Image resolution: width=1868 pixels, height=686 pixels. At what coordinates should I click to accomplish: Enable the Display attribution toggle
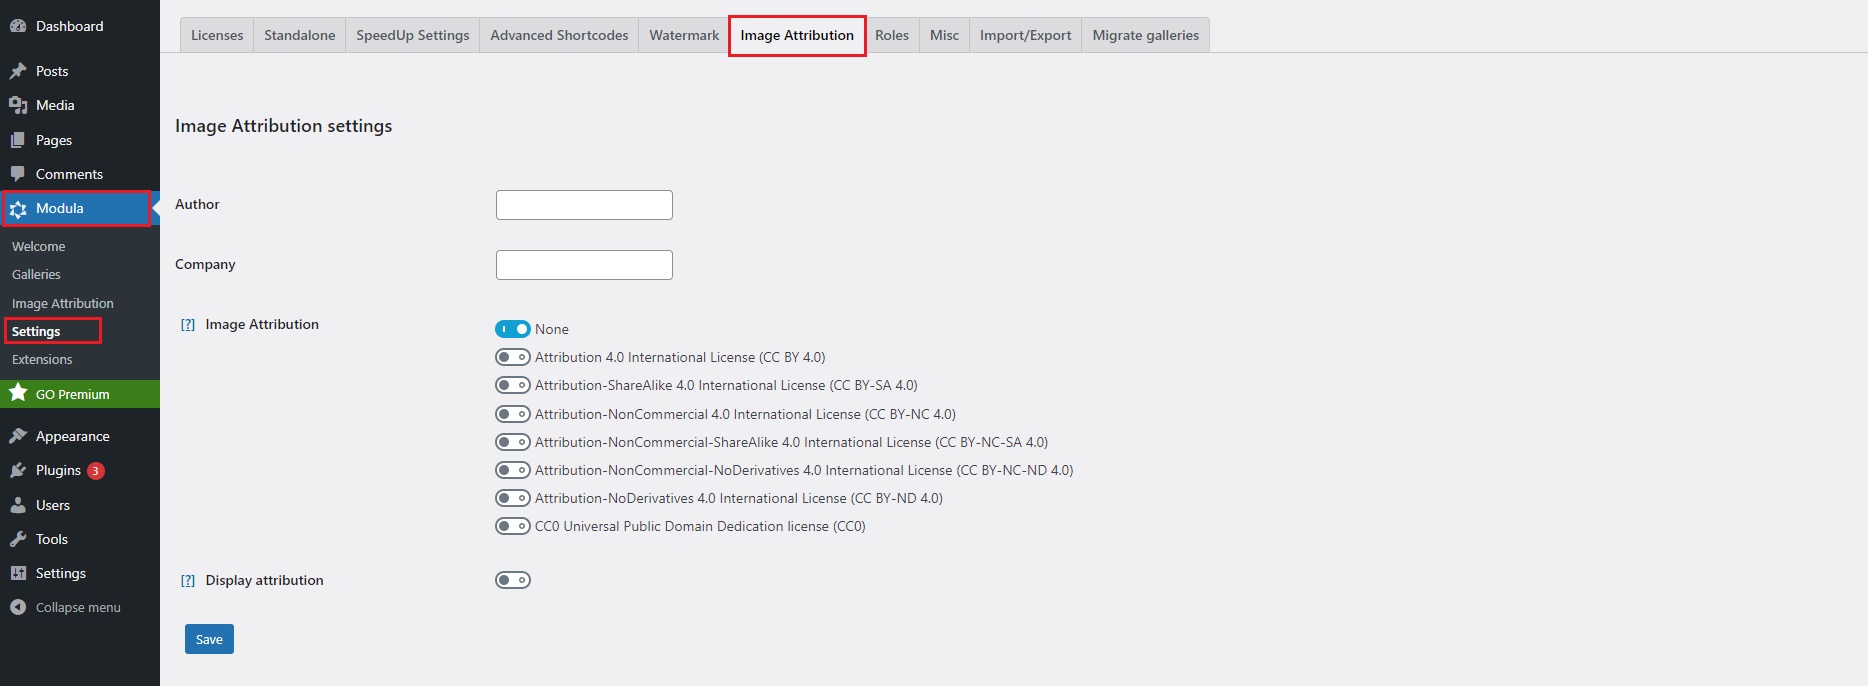point(512,580)
